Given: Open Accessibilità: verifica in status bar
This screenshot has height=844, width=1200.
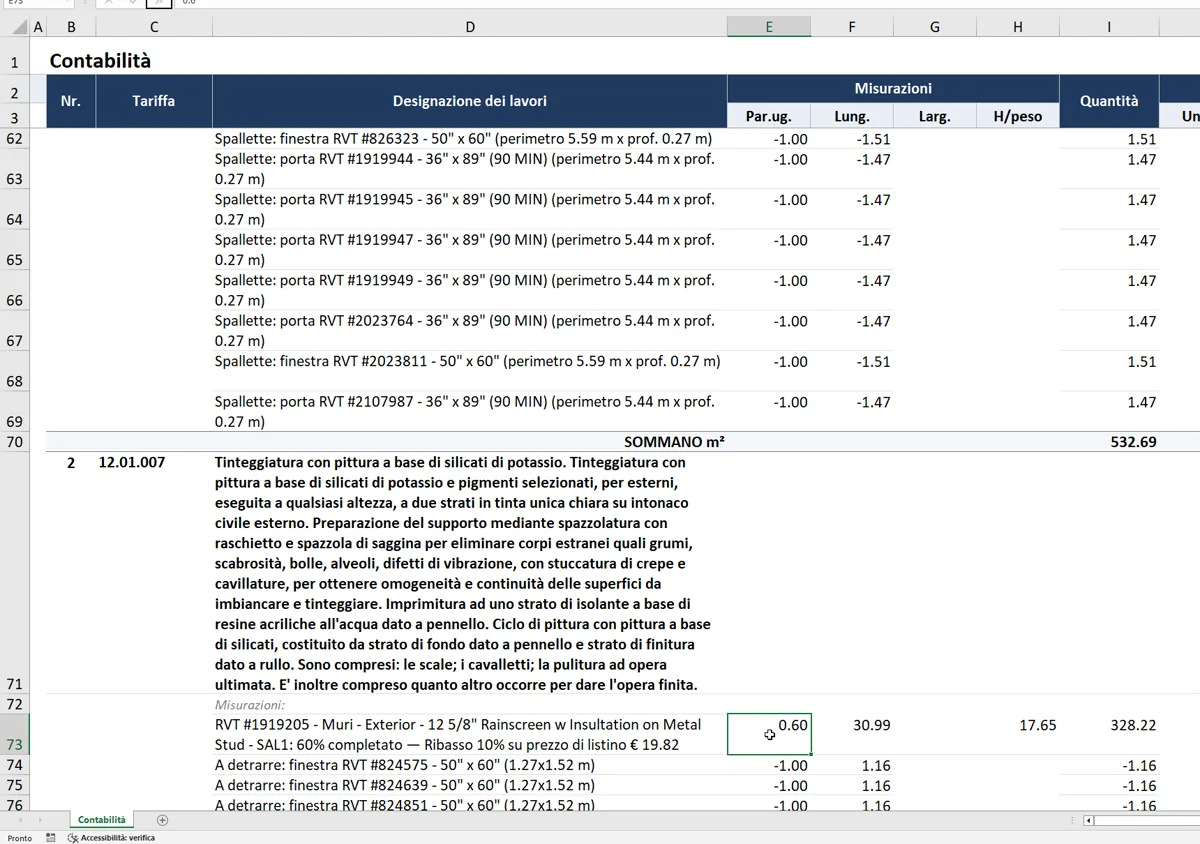Looking at the screenshot, I should [111, 838].
